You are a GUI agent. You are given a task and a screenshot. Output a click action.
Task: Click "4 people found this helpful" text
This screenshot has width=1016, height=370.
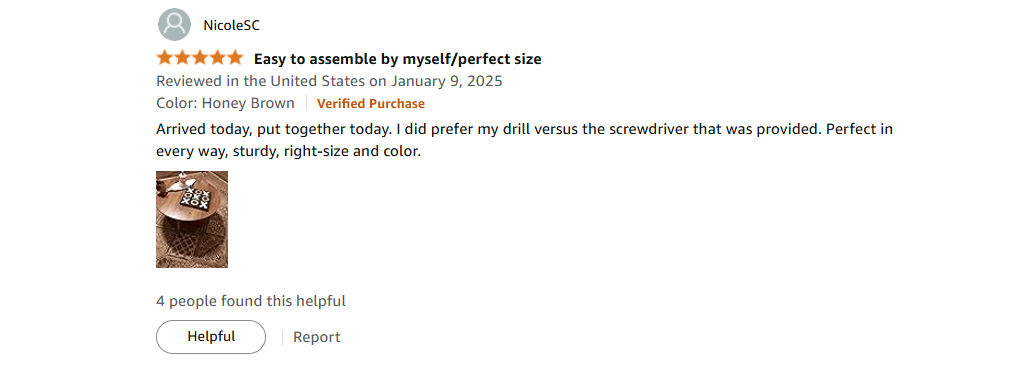(x=251, y=301)
